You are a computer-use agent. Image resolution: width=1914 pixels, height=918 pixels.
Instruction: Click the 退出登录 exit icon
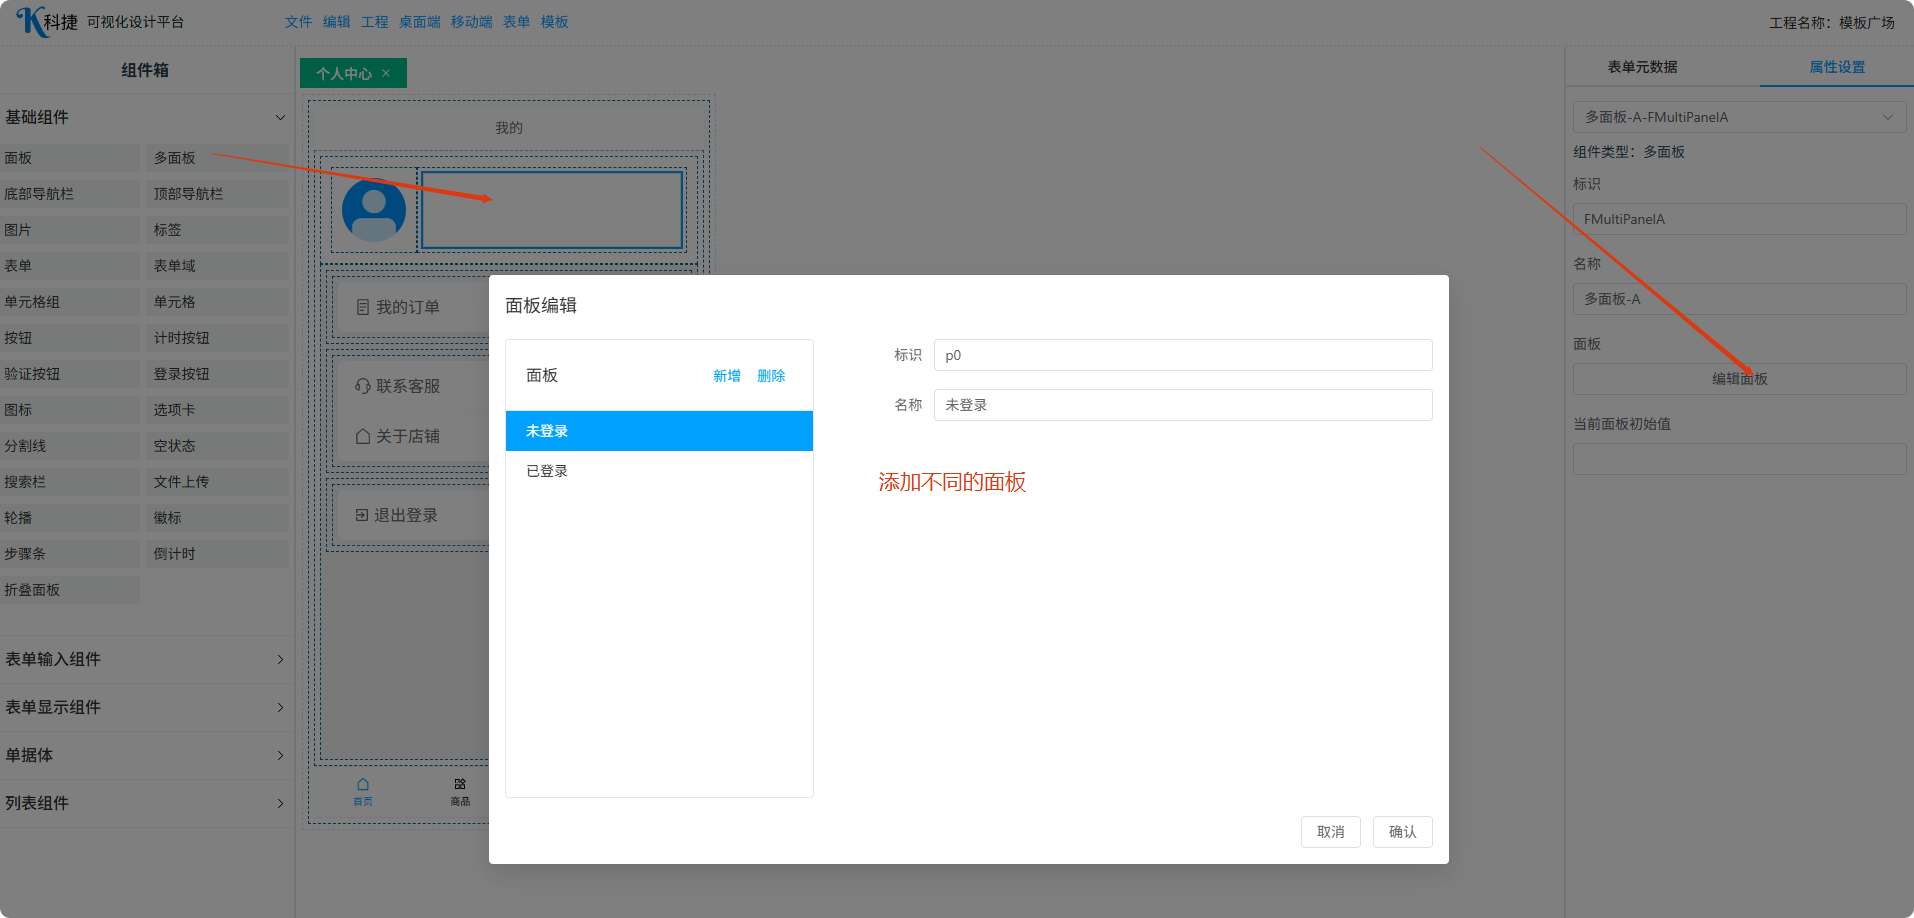tap(362, 515)
